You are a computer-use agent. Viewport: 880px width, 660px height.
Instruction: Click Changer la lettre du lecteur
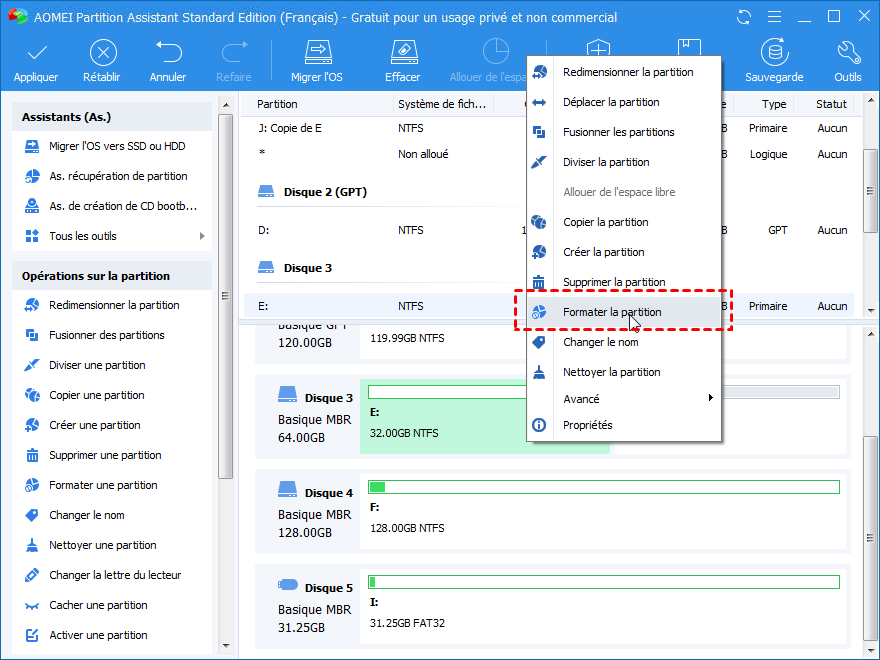pyautogui.click(x=115, y=575)
